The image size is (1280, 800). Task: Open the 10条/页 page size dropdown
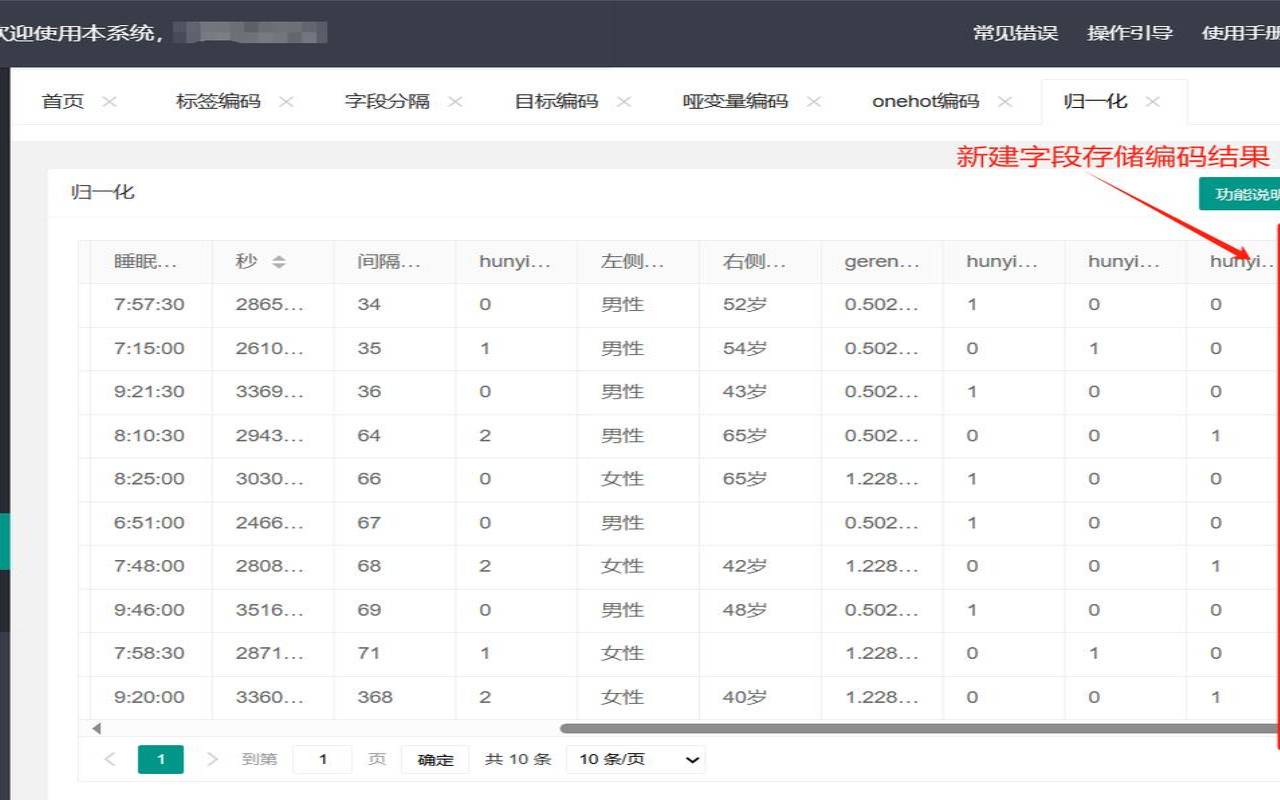(635, 759)
